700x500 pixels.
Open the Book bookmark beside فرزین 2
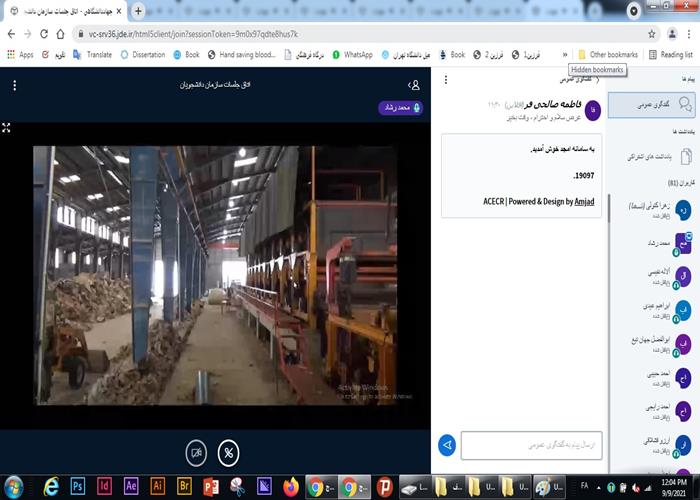coord(452,54)
